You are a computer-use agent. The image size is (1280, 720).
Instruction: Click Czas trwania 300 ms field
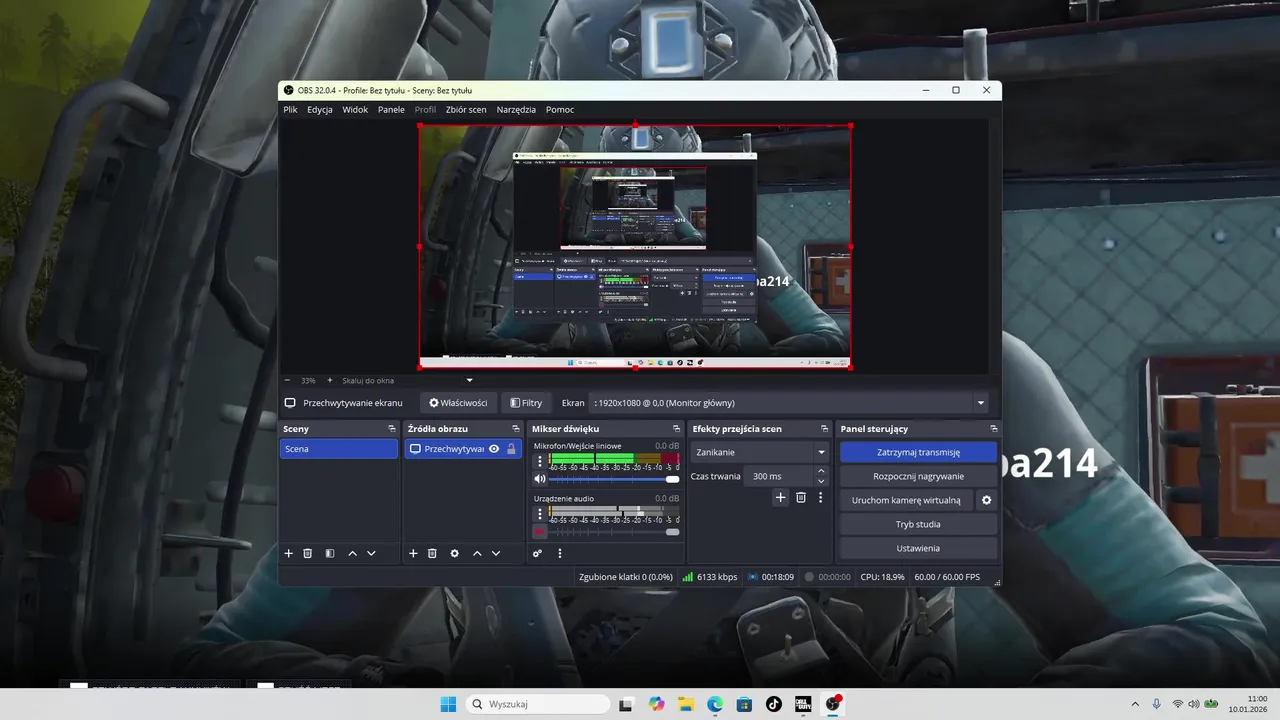pos(780,476)
